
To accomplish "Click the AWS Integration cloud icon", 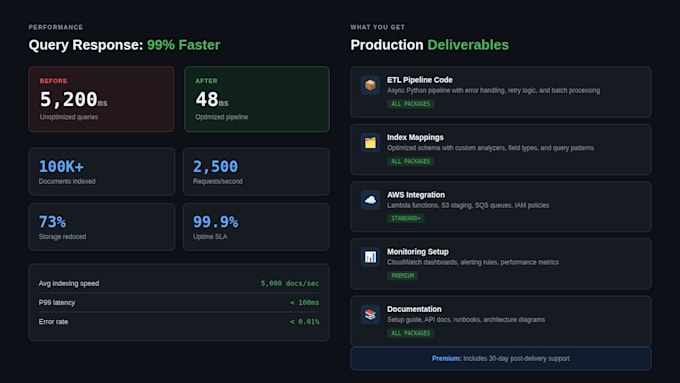I will [x=370, y=200].
